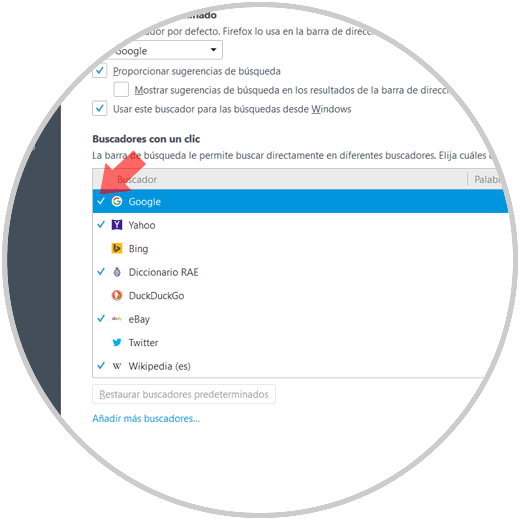This screenshot has width=520, height=520.
Task: Select the Yahoo row in the list
Action: [300, 225]
